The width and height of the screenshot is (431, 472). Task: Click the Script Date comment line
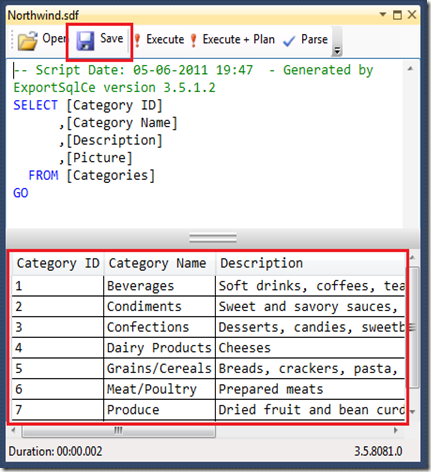[193, 70]
